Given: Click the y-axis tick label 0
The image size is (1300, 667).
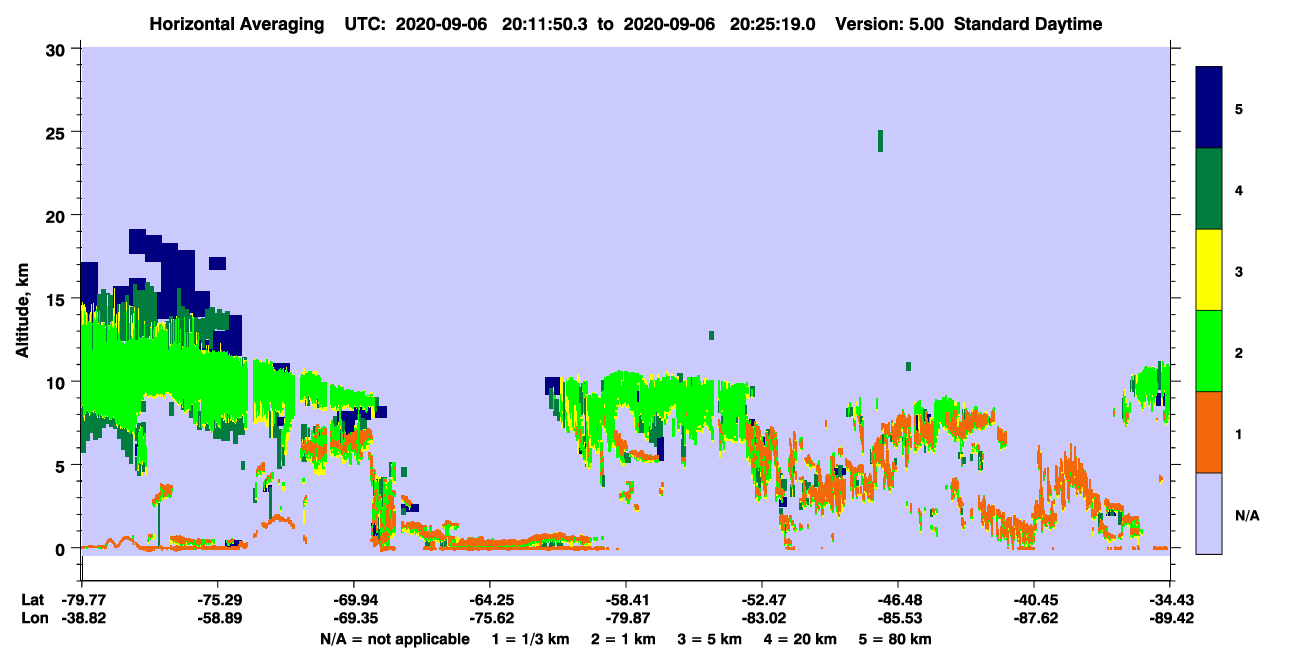Looking at the screenshot, I should pyautogui.click(x=62, y=549).
